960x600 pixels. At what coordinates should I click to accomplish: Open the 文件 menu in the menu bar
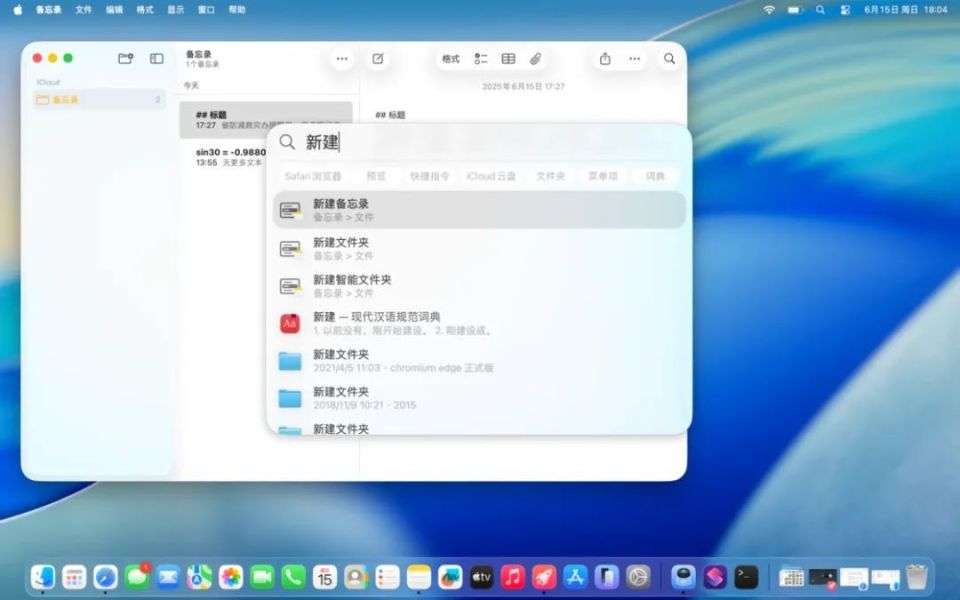[x=83, y=10]
